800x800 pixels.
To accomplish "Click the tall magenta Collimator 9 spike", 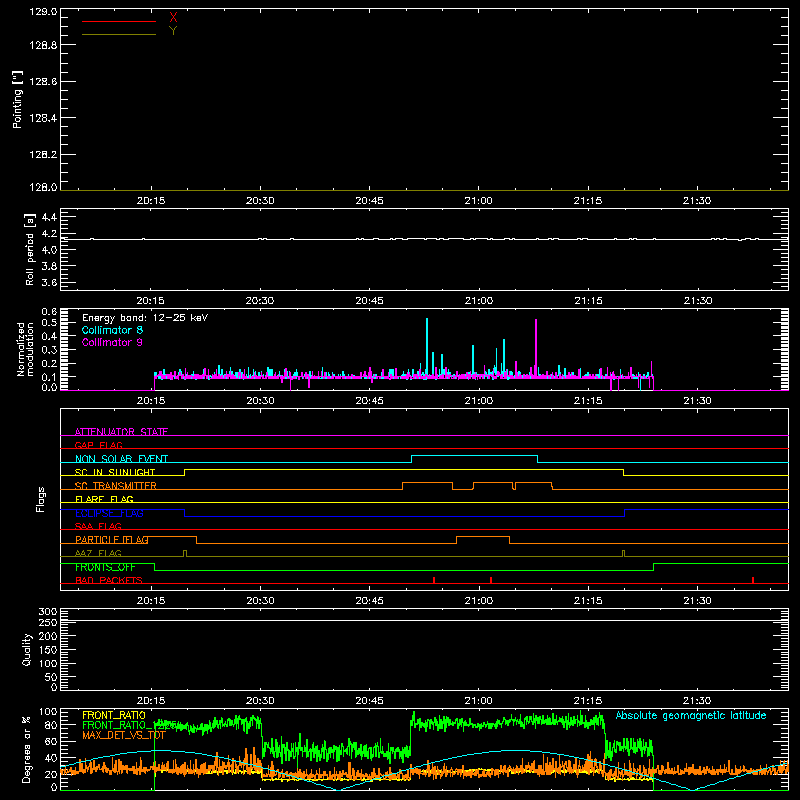I will (x=536, y=347).
